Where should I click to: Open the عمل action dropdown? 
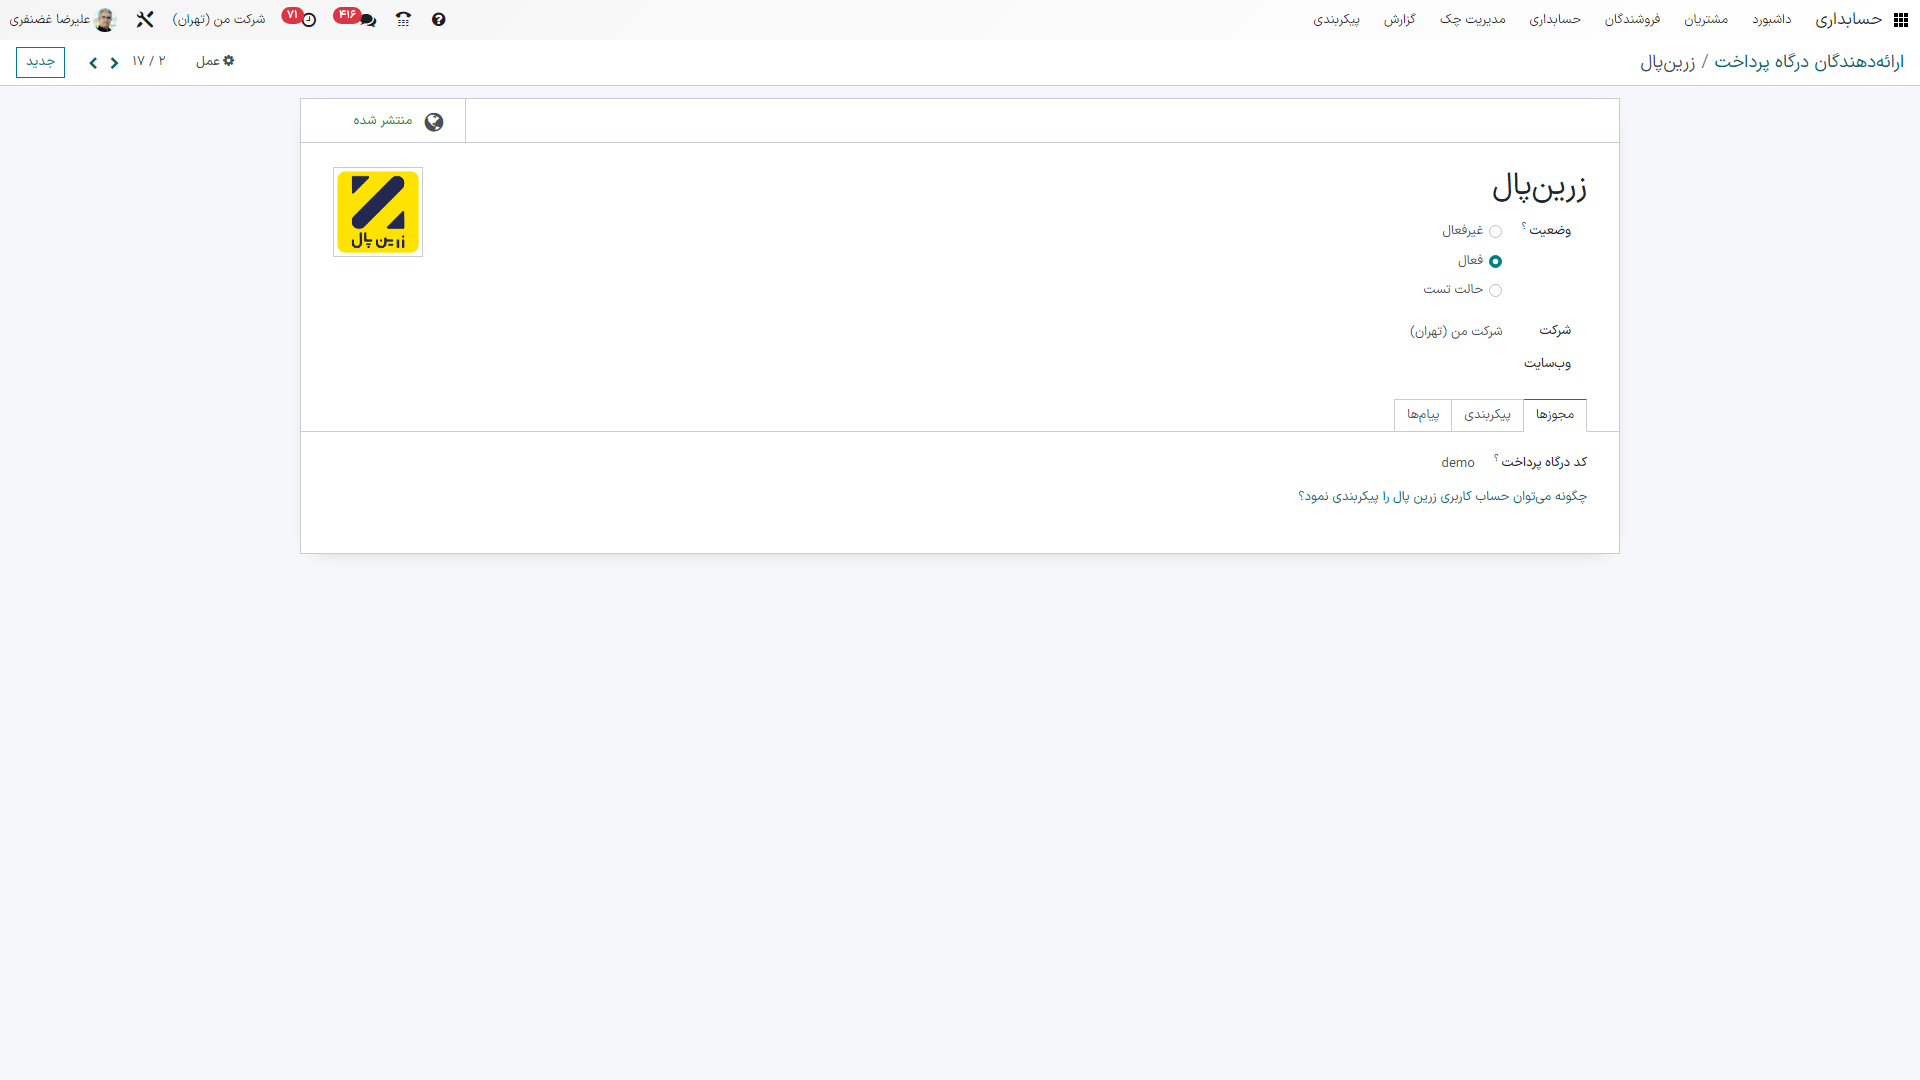coord(215,62)
